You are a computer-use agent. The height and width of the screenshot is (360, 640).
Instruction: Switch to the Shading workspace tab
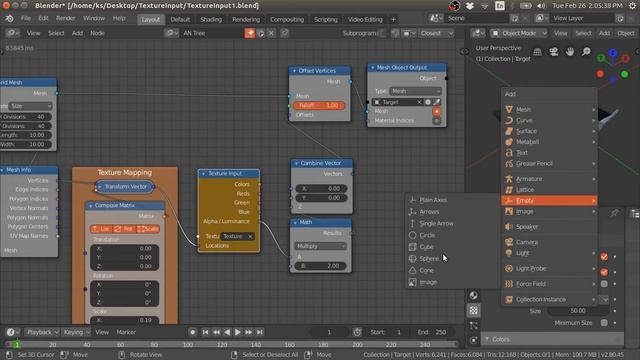(x=211, y=20)
